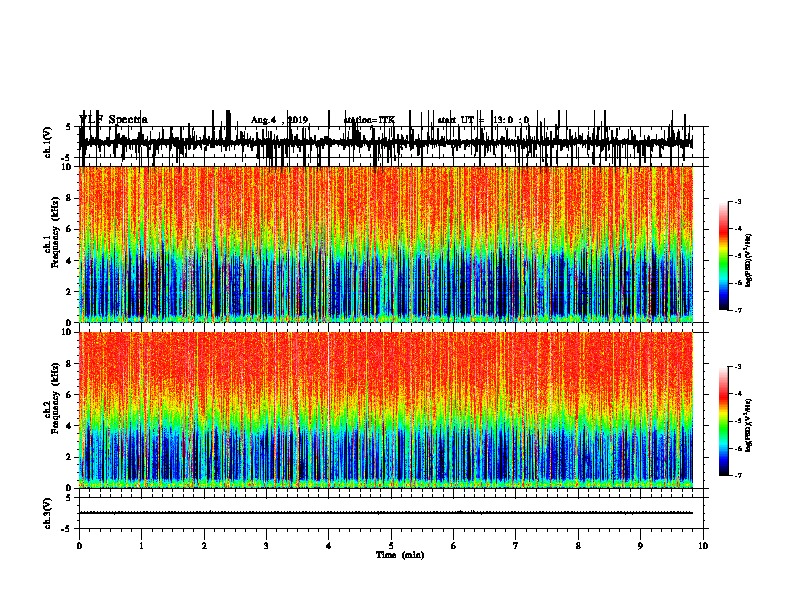Click the ch.1 voltage waveform trace
Screen dimensions: 792x612
386,142
